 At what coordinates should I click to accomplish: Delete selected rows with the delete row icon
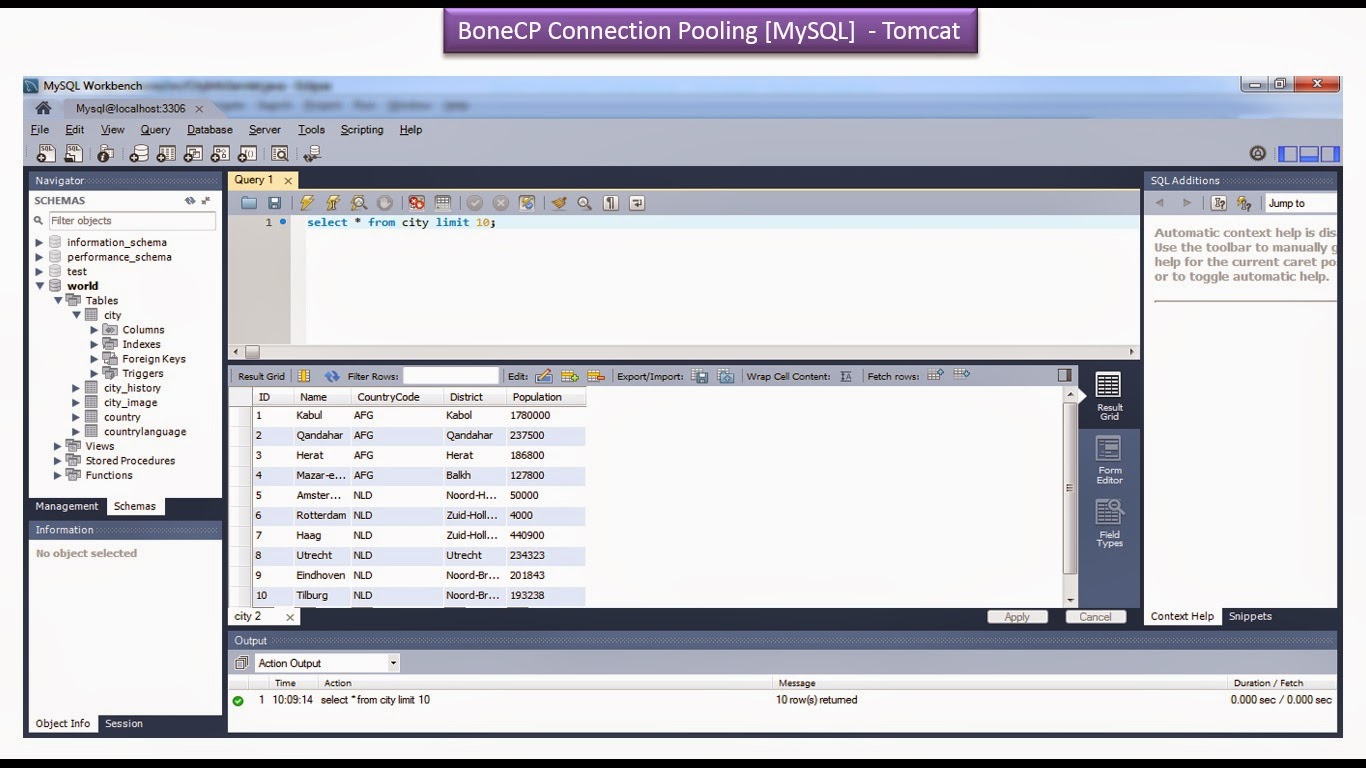click(597, 375)
